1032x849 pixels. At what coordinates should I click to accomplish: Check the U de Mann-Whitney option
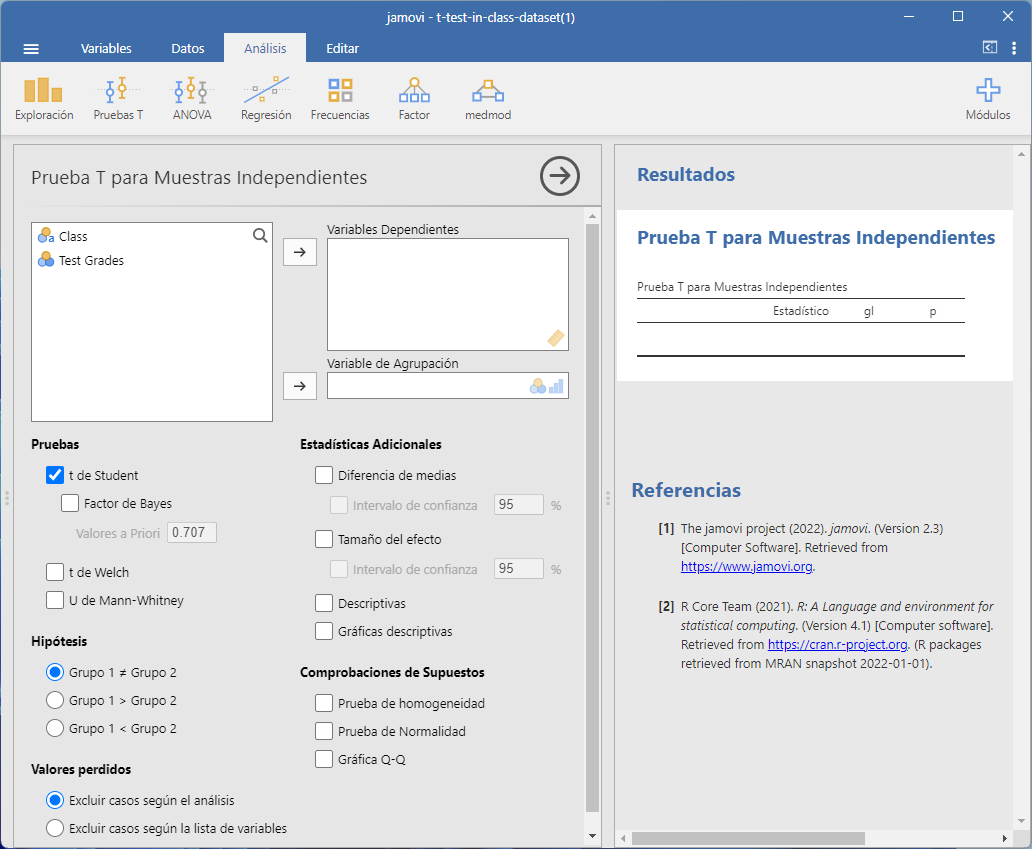(55, 601)
